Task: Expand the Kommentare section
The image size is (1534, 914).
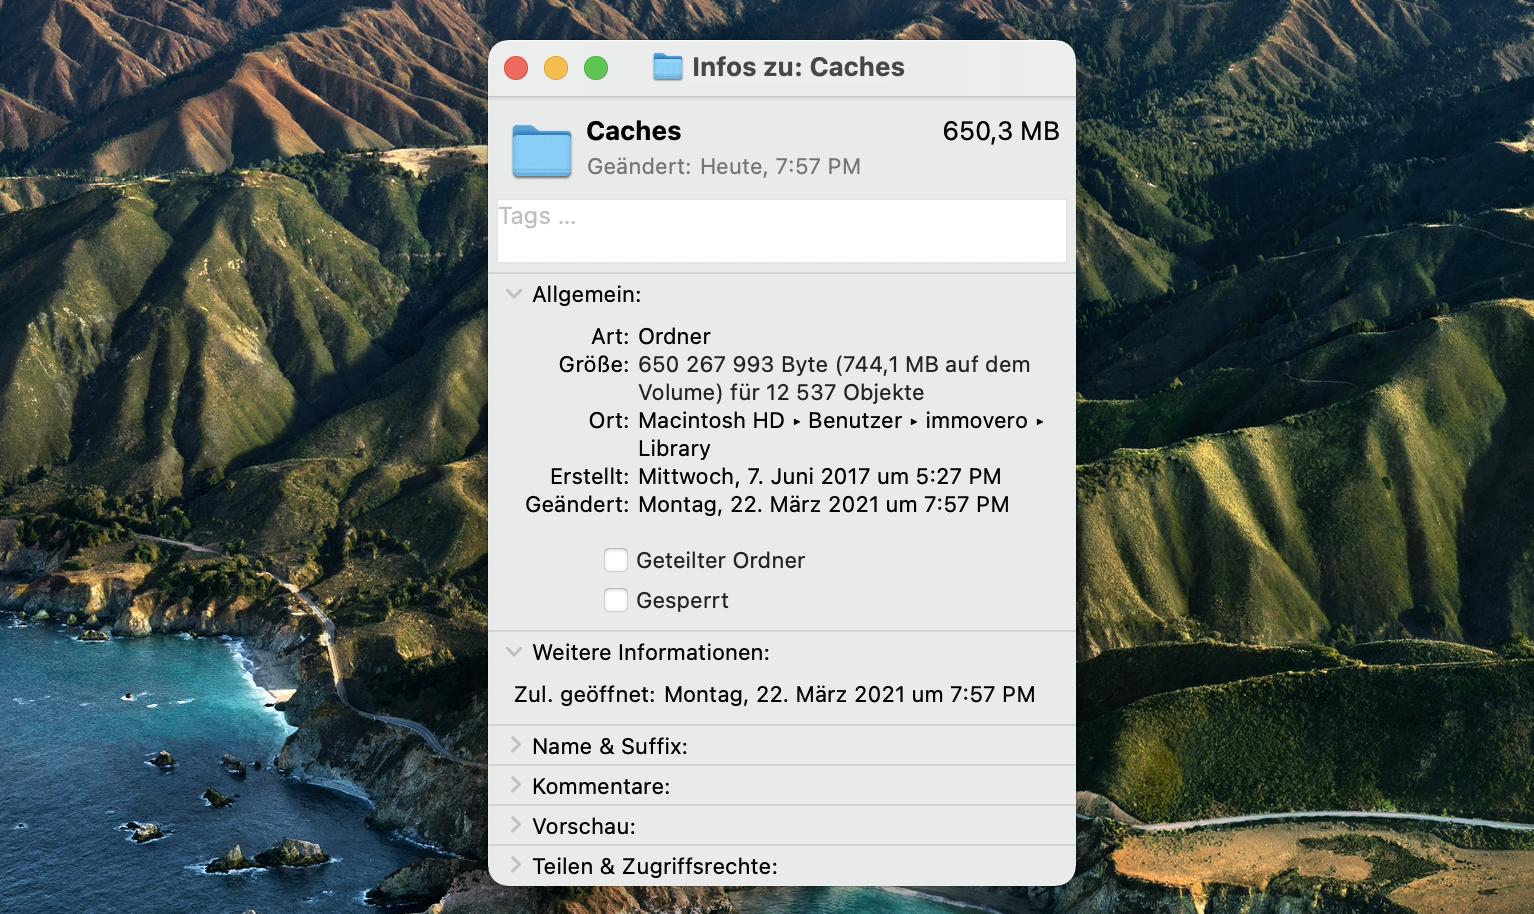Action: click(x=515, y=785)
